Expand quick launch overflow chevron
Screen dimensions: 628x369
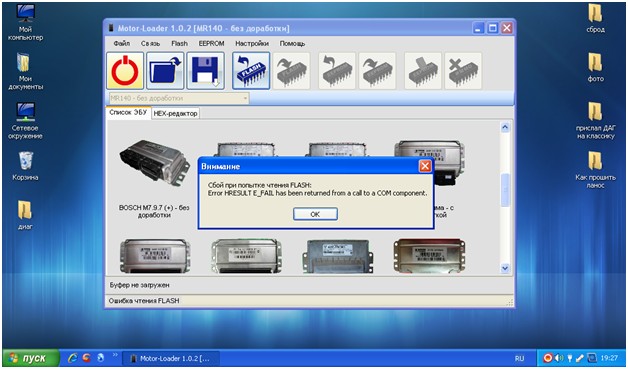click(115, 355)
